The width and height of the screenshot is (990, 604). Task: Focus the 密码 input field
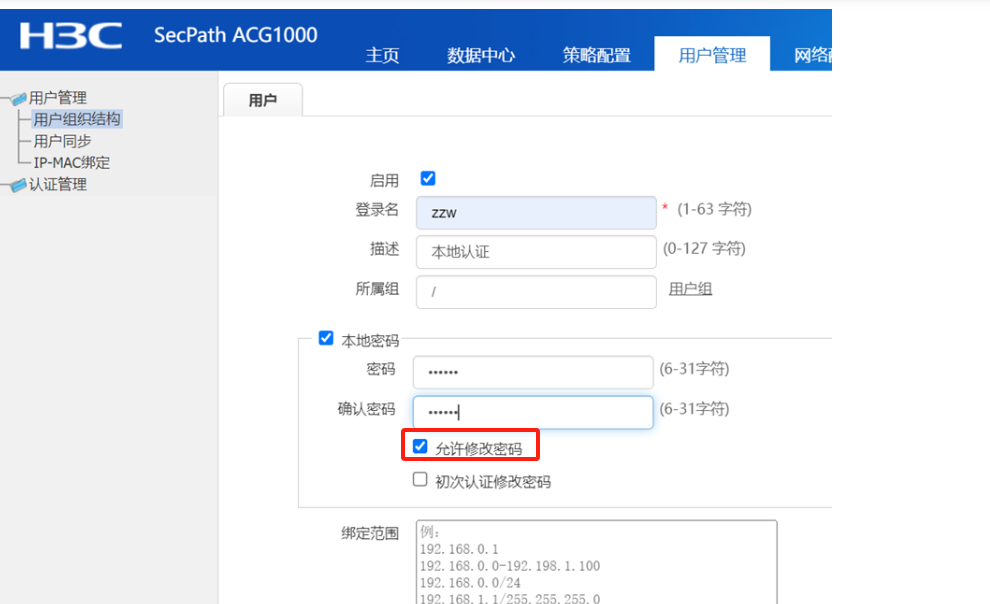(x=533, y=372)
